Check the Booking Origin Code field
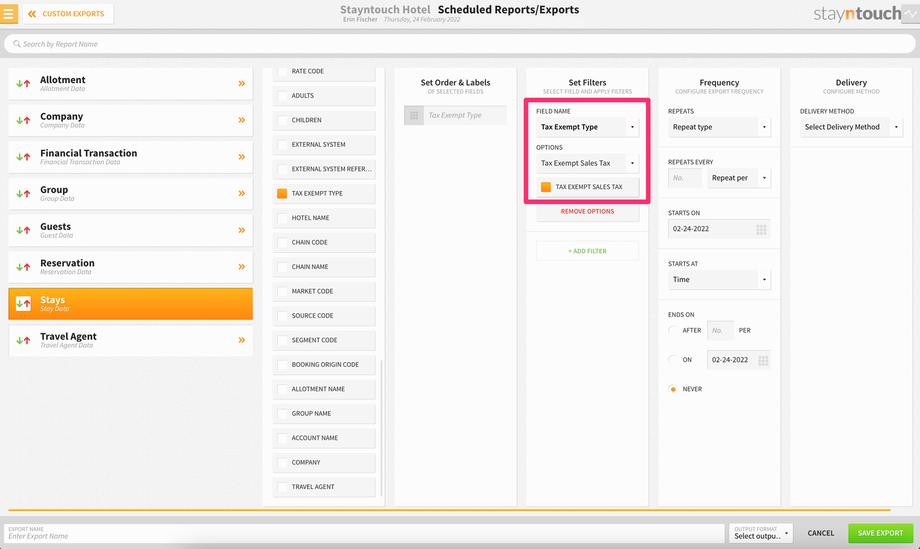Image resolution: width=920 pixels, height=549 pixels. pyautogui.click(x=282, y=365)
